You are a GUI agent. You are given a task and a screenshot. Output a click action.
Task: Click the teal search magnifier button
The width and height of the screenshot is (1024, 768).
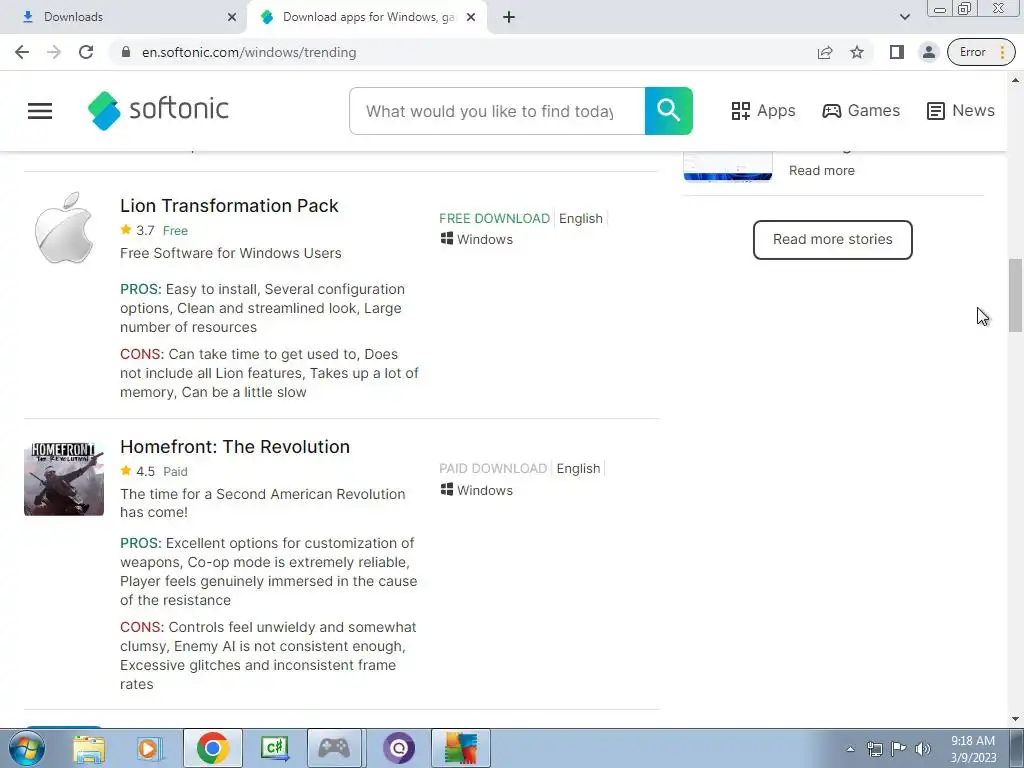669,111
